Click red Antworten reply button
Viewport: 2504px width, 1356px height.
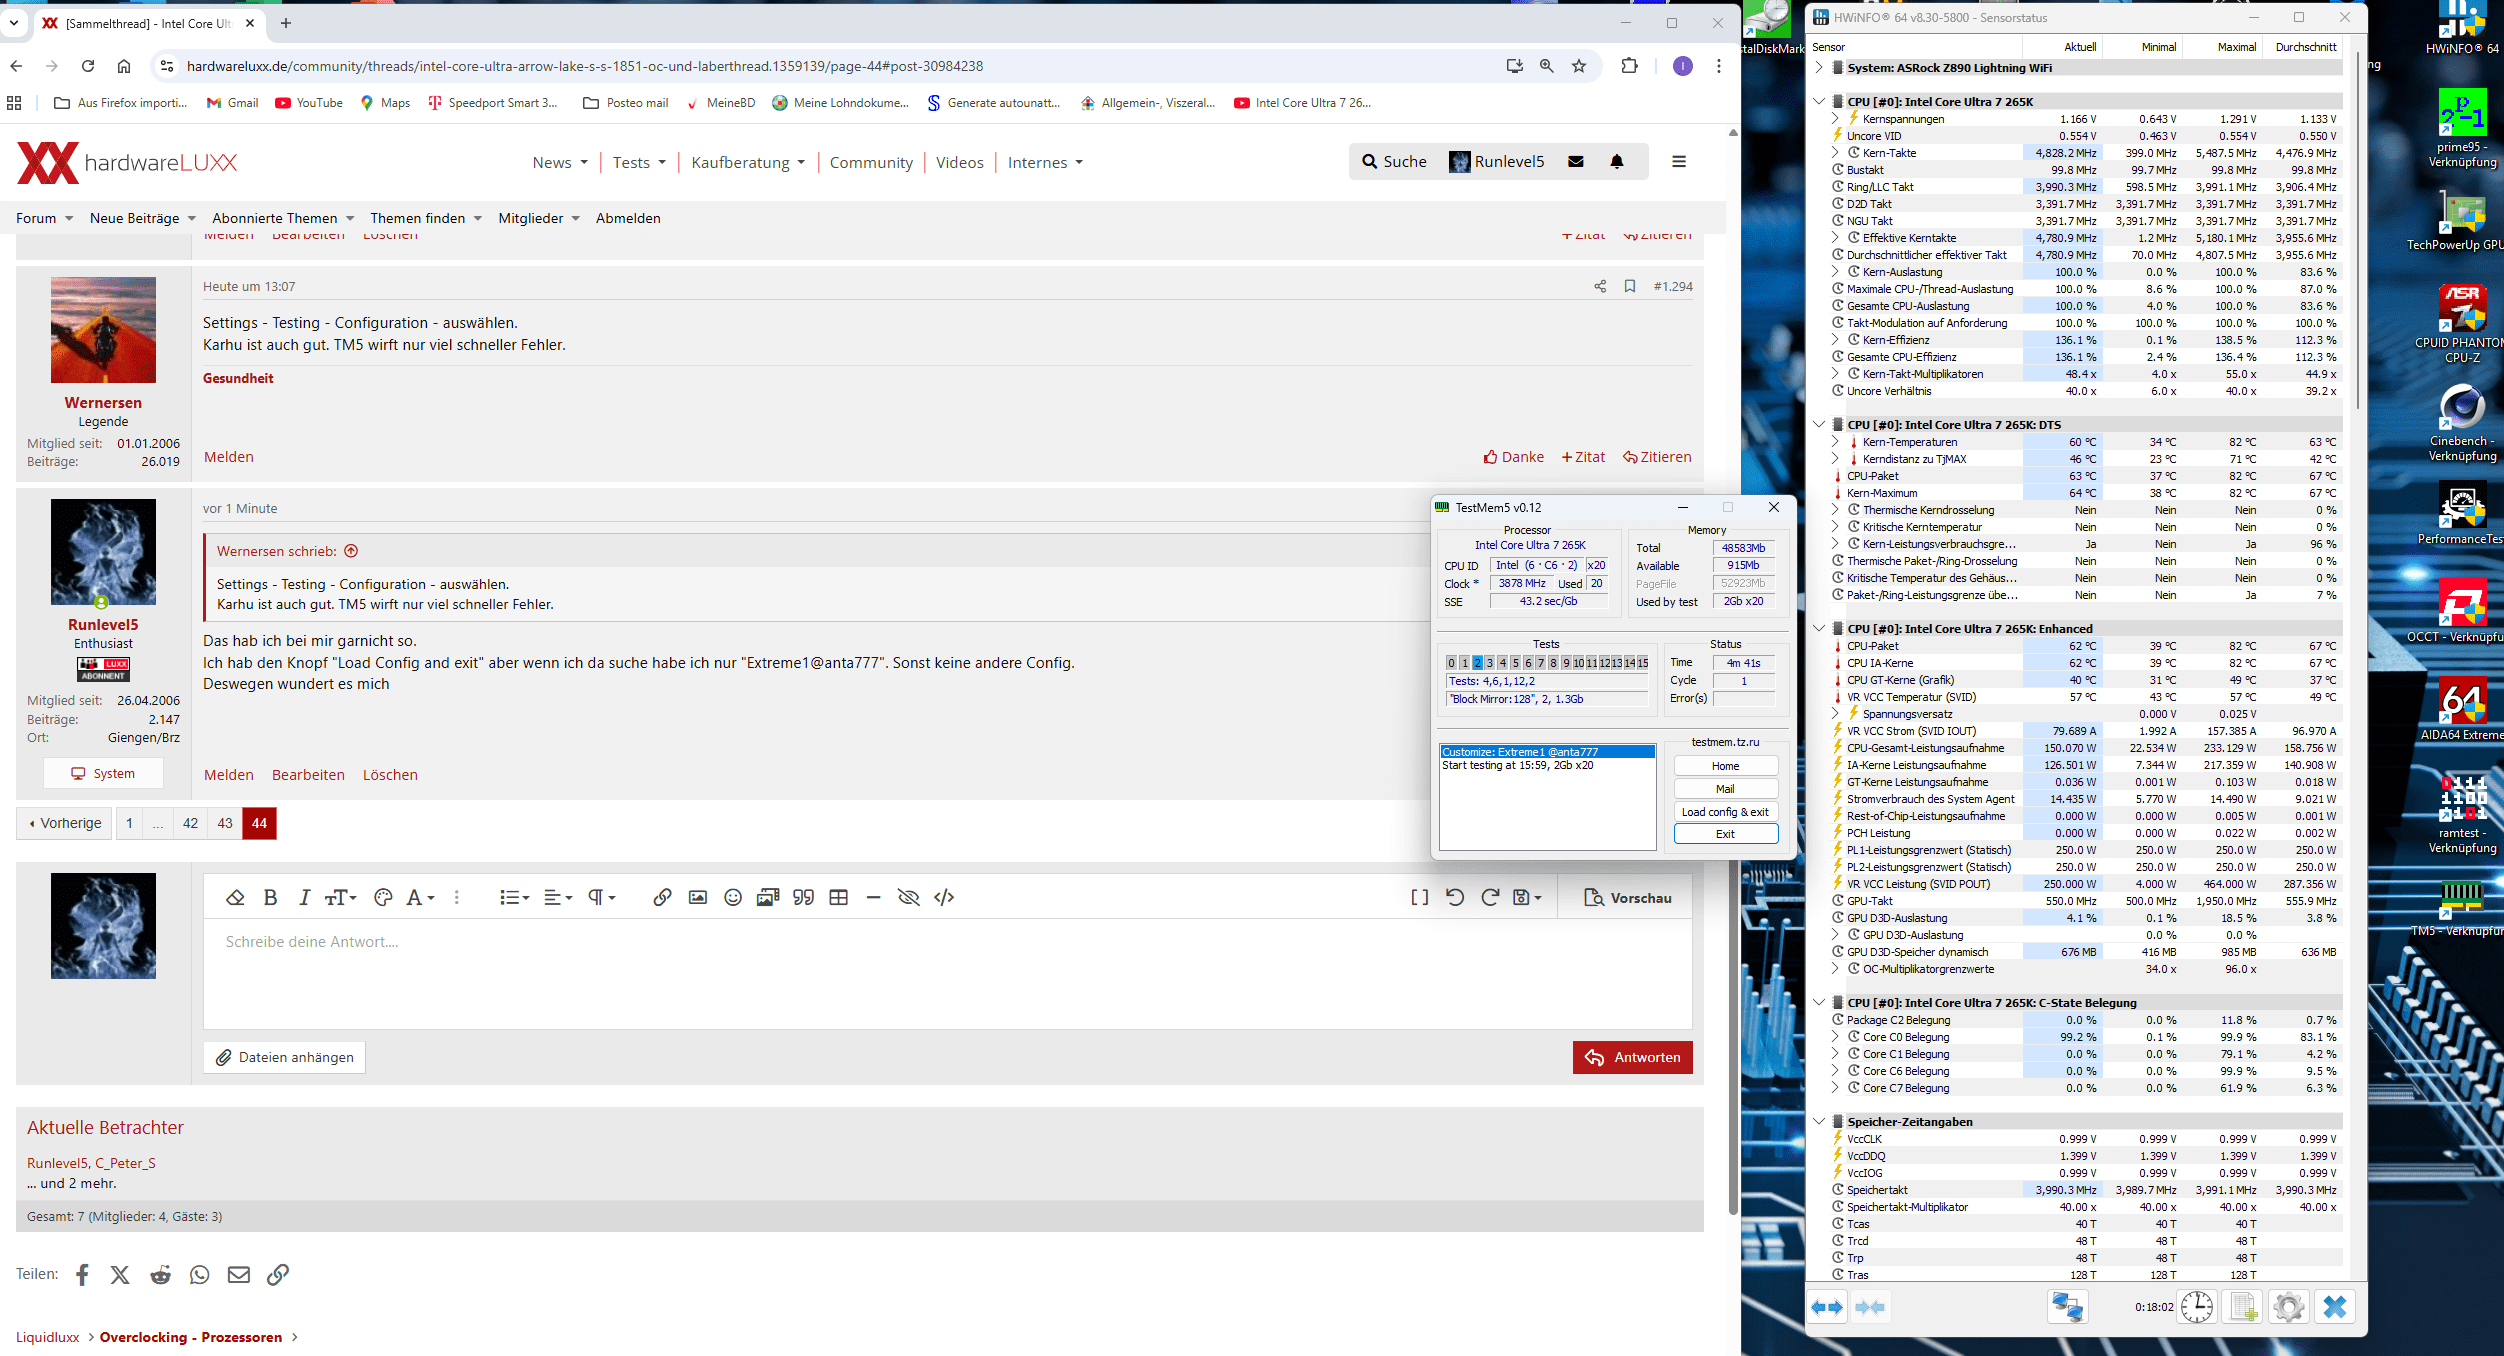pyautogui.click(x=1632, y=1057)
